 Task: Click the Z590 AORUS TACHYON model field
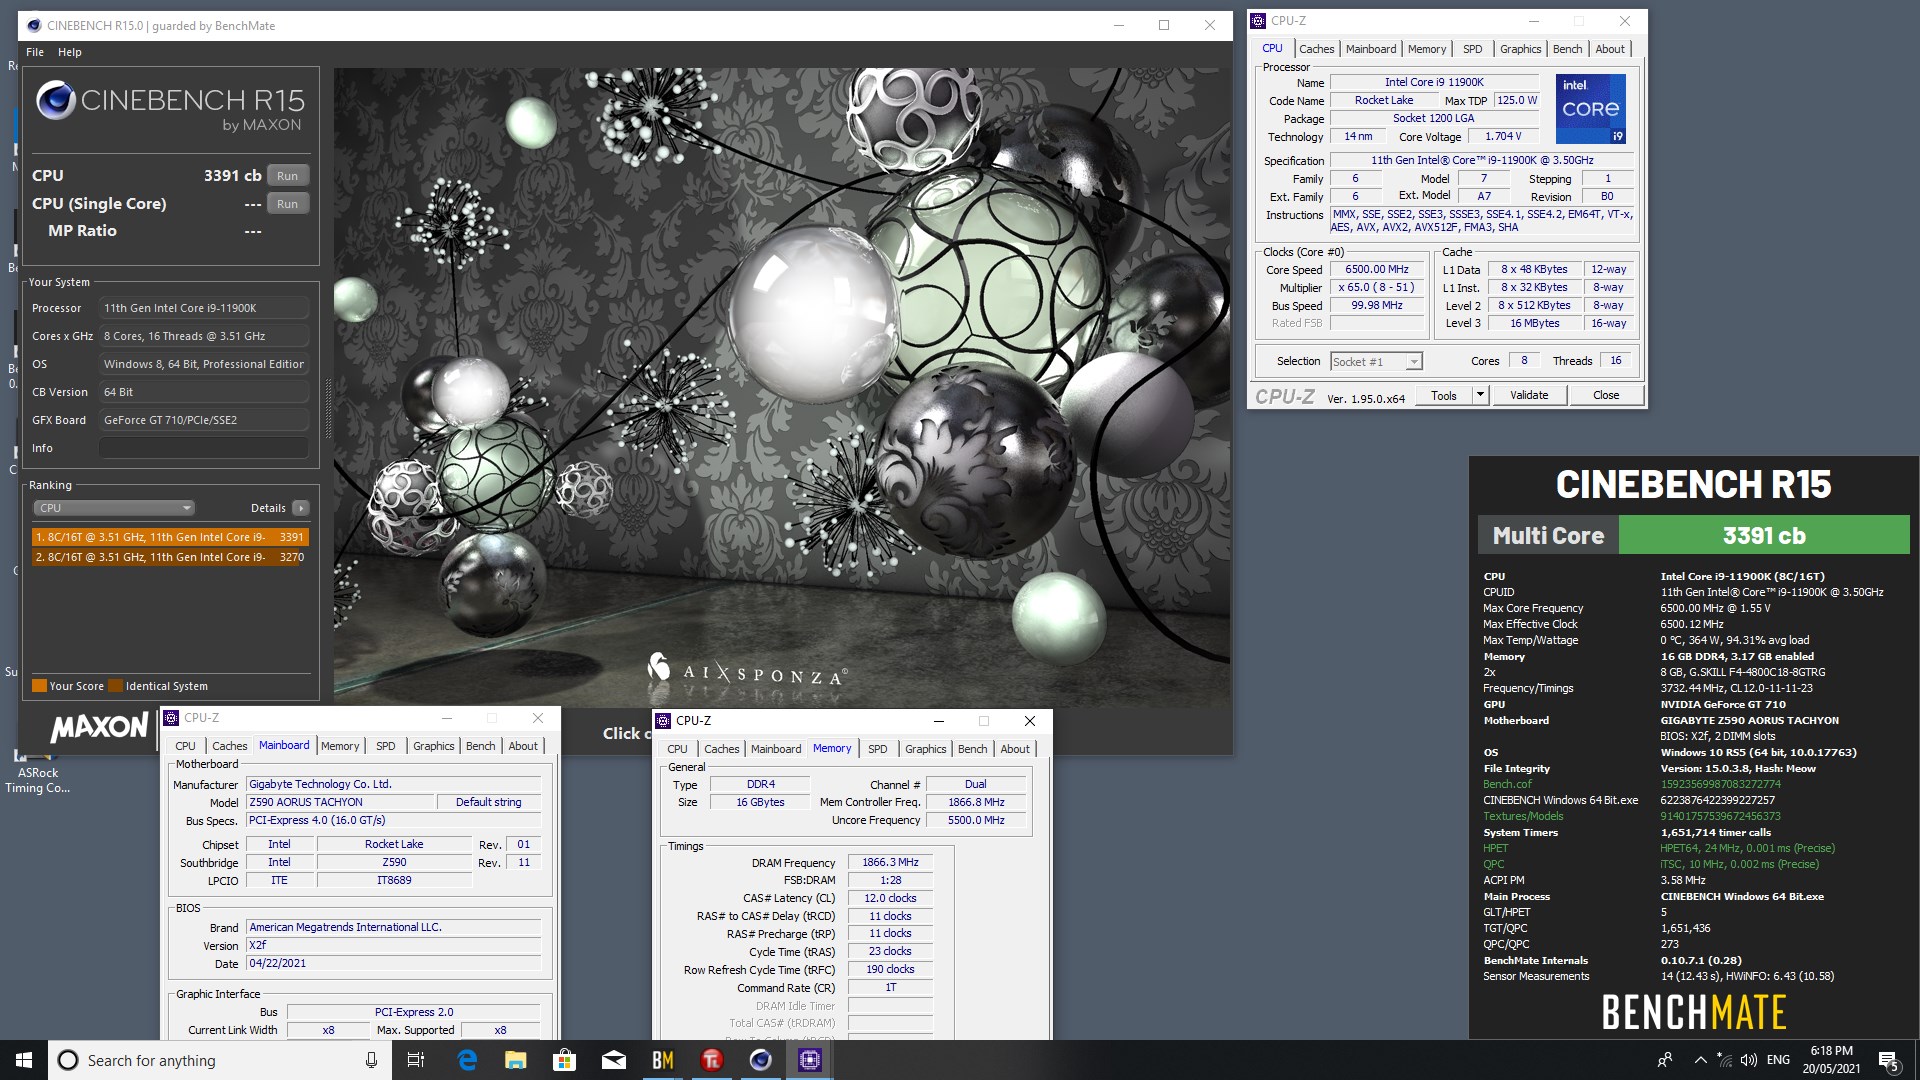[x=340, y=802]
